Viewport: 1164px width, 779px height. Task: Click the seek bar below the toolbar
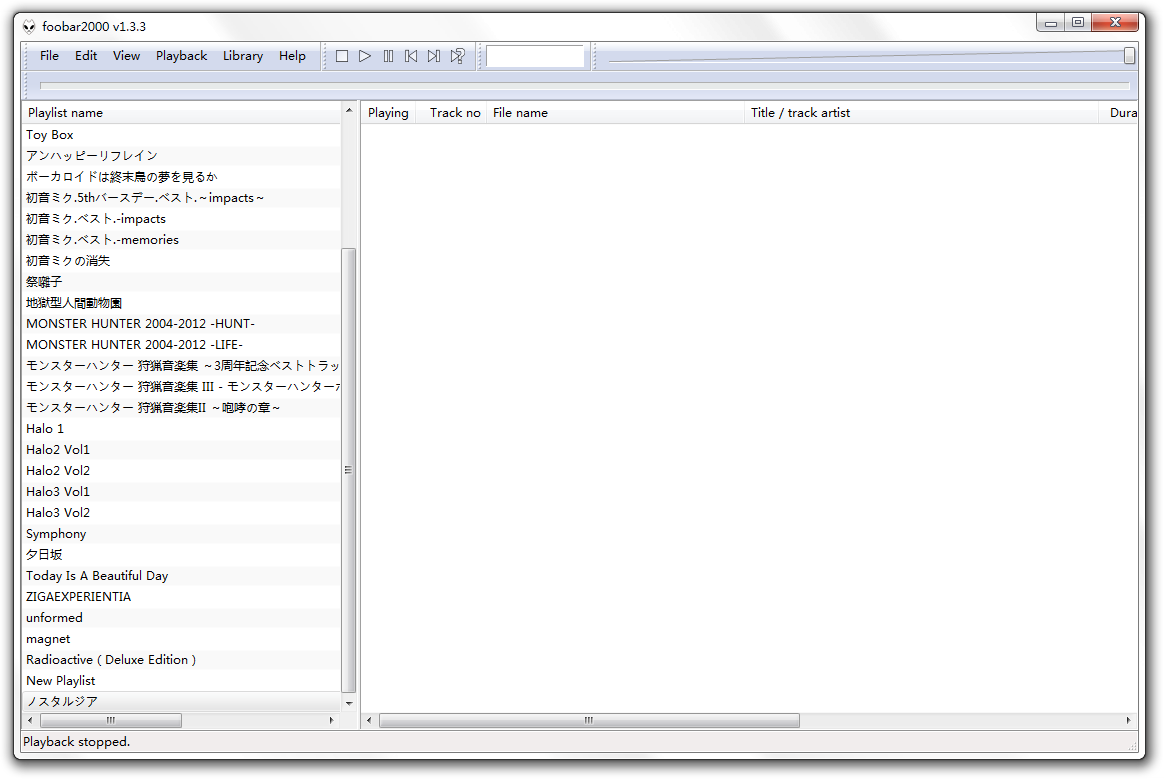click(584, 86)
